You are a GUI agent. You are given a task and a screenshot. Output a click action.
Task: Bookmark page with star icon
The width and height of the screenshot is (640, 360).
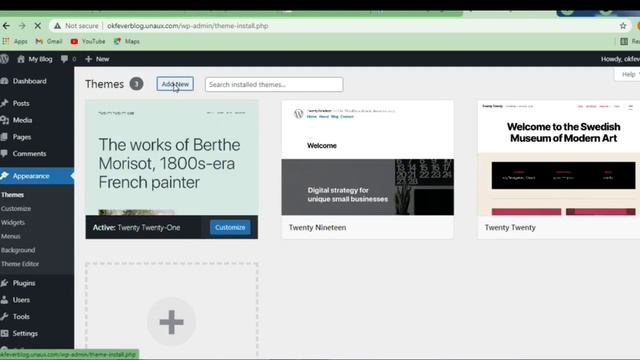(623, 26)
